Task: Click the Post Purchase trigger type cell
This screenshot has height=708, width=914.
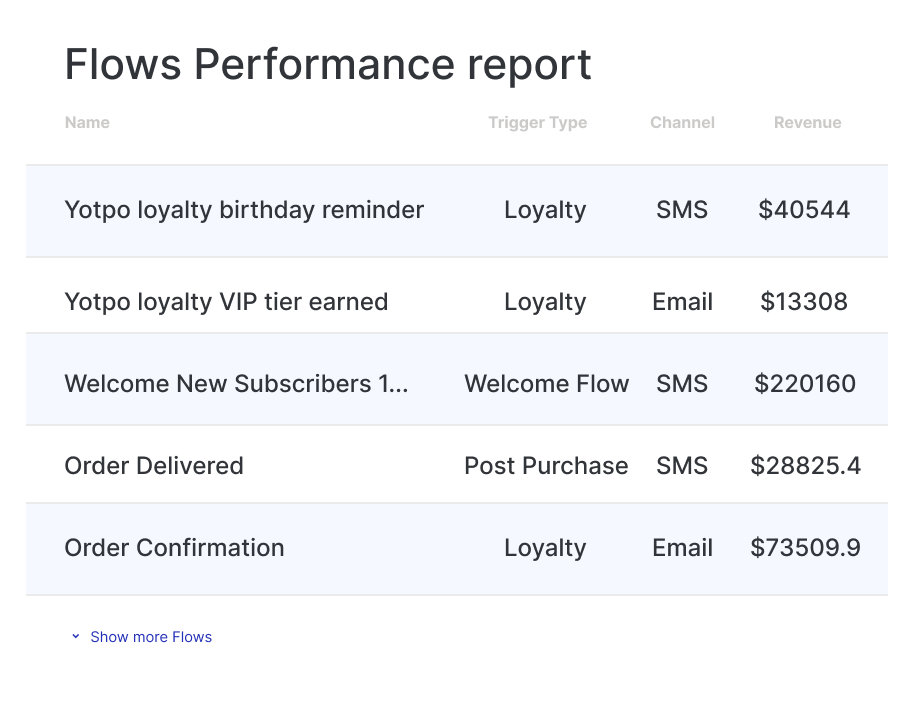Action: [x=546, y=466]
